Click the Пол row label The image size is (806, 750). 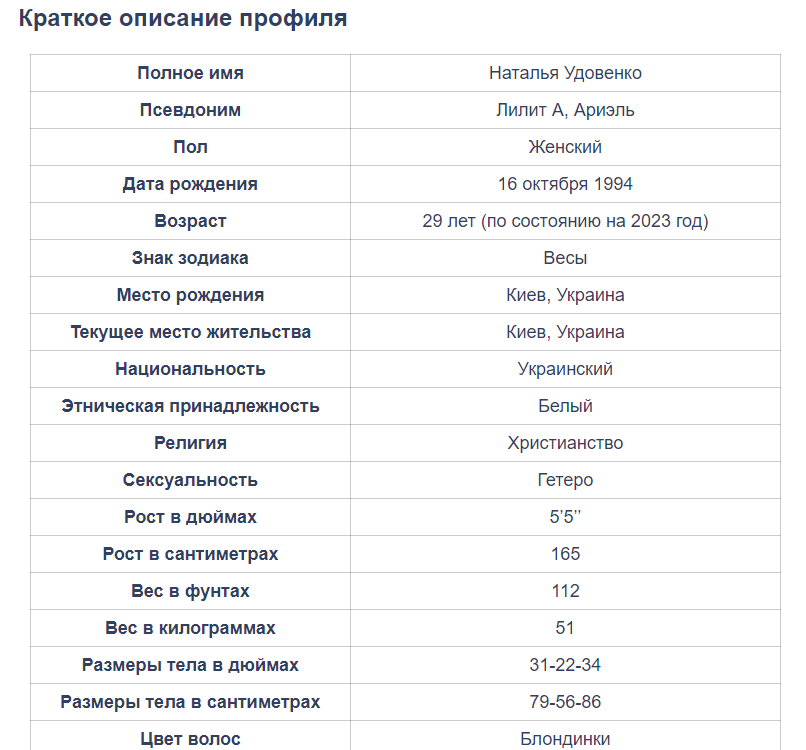coord(190,147)
